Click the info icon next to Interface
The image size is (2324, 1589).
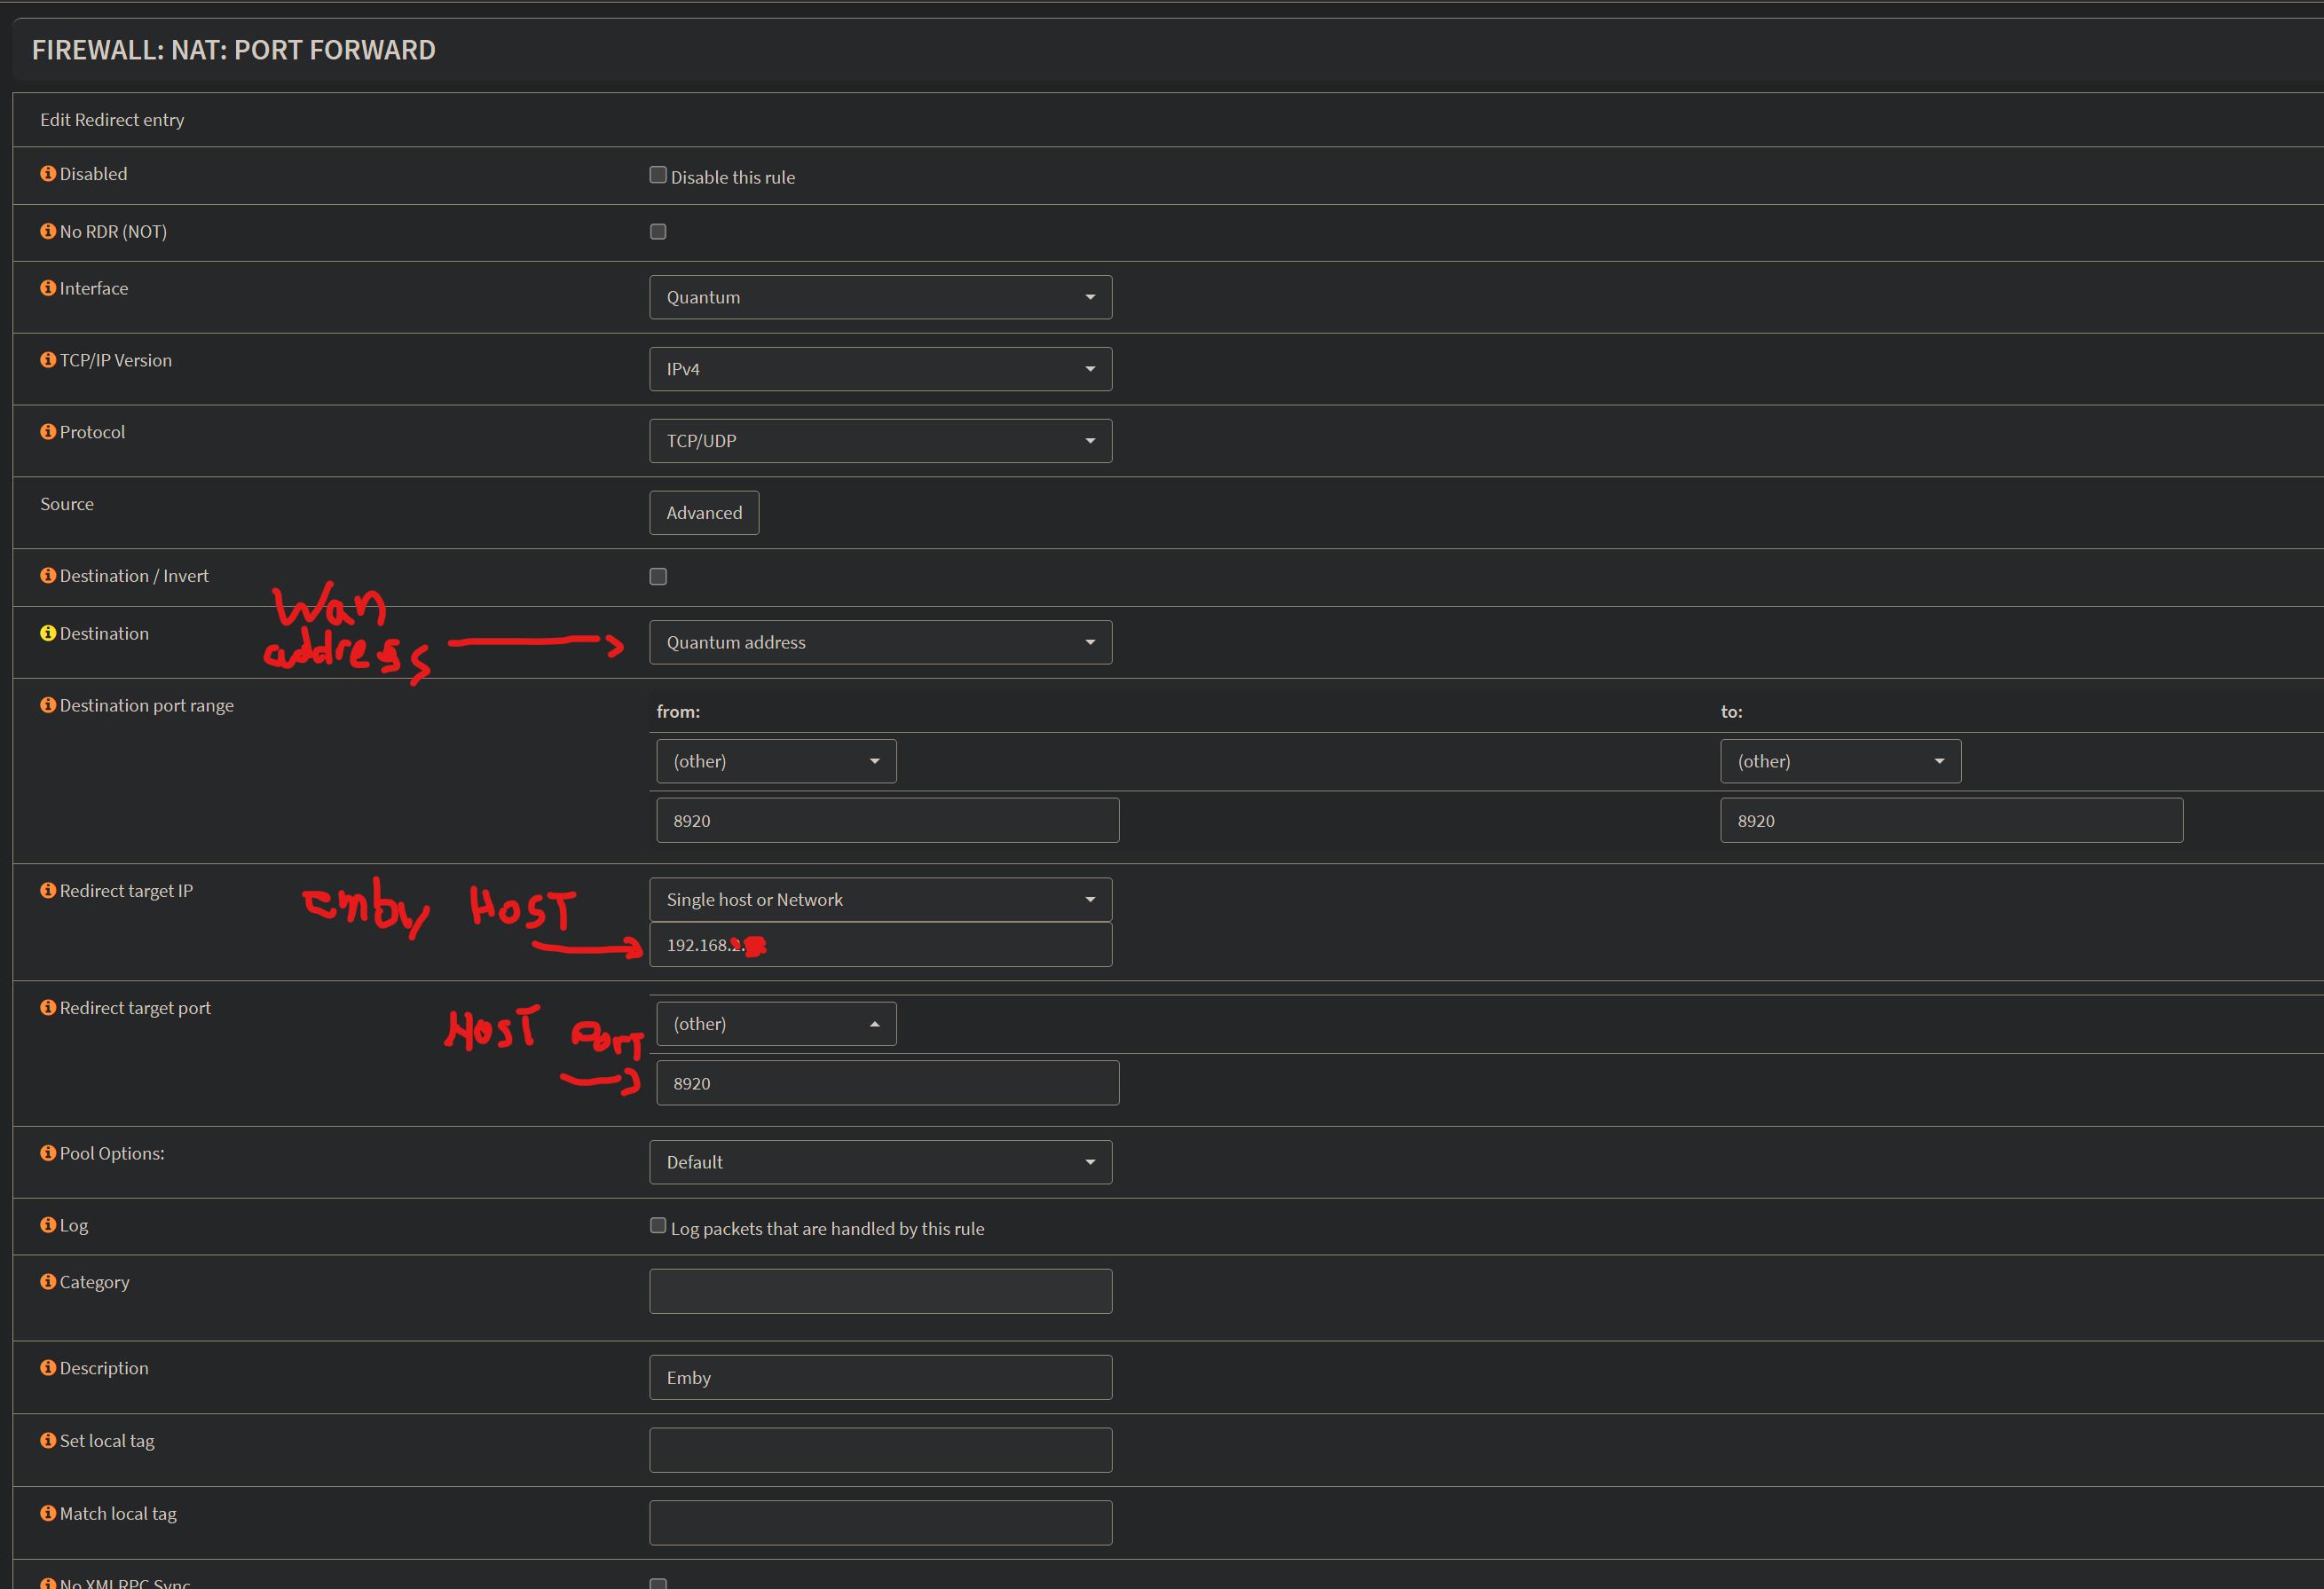[x=48, y=288]
